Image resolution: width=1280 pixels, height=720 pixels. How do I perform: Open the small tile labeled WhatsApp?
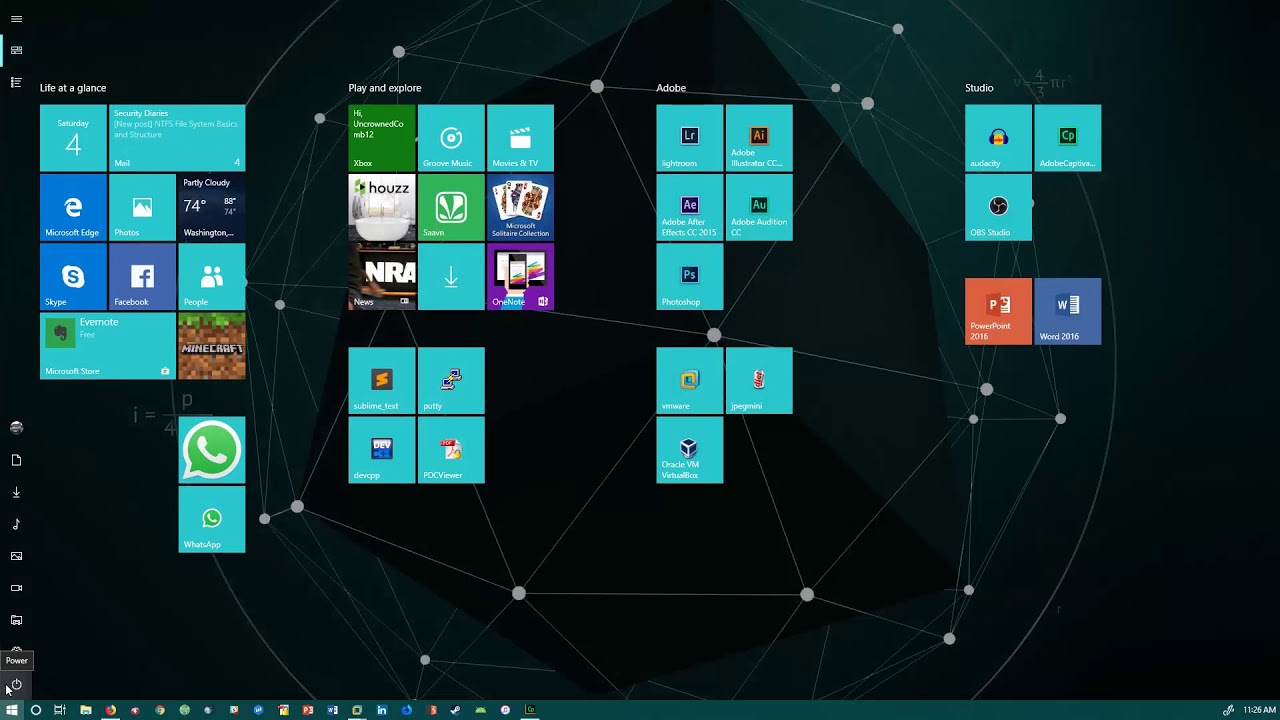pos(212,519)
